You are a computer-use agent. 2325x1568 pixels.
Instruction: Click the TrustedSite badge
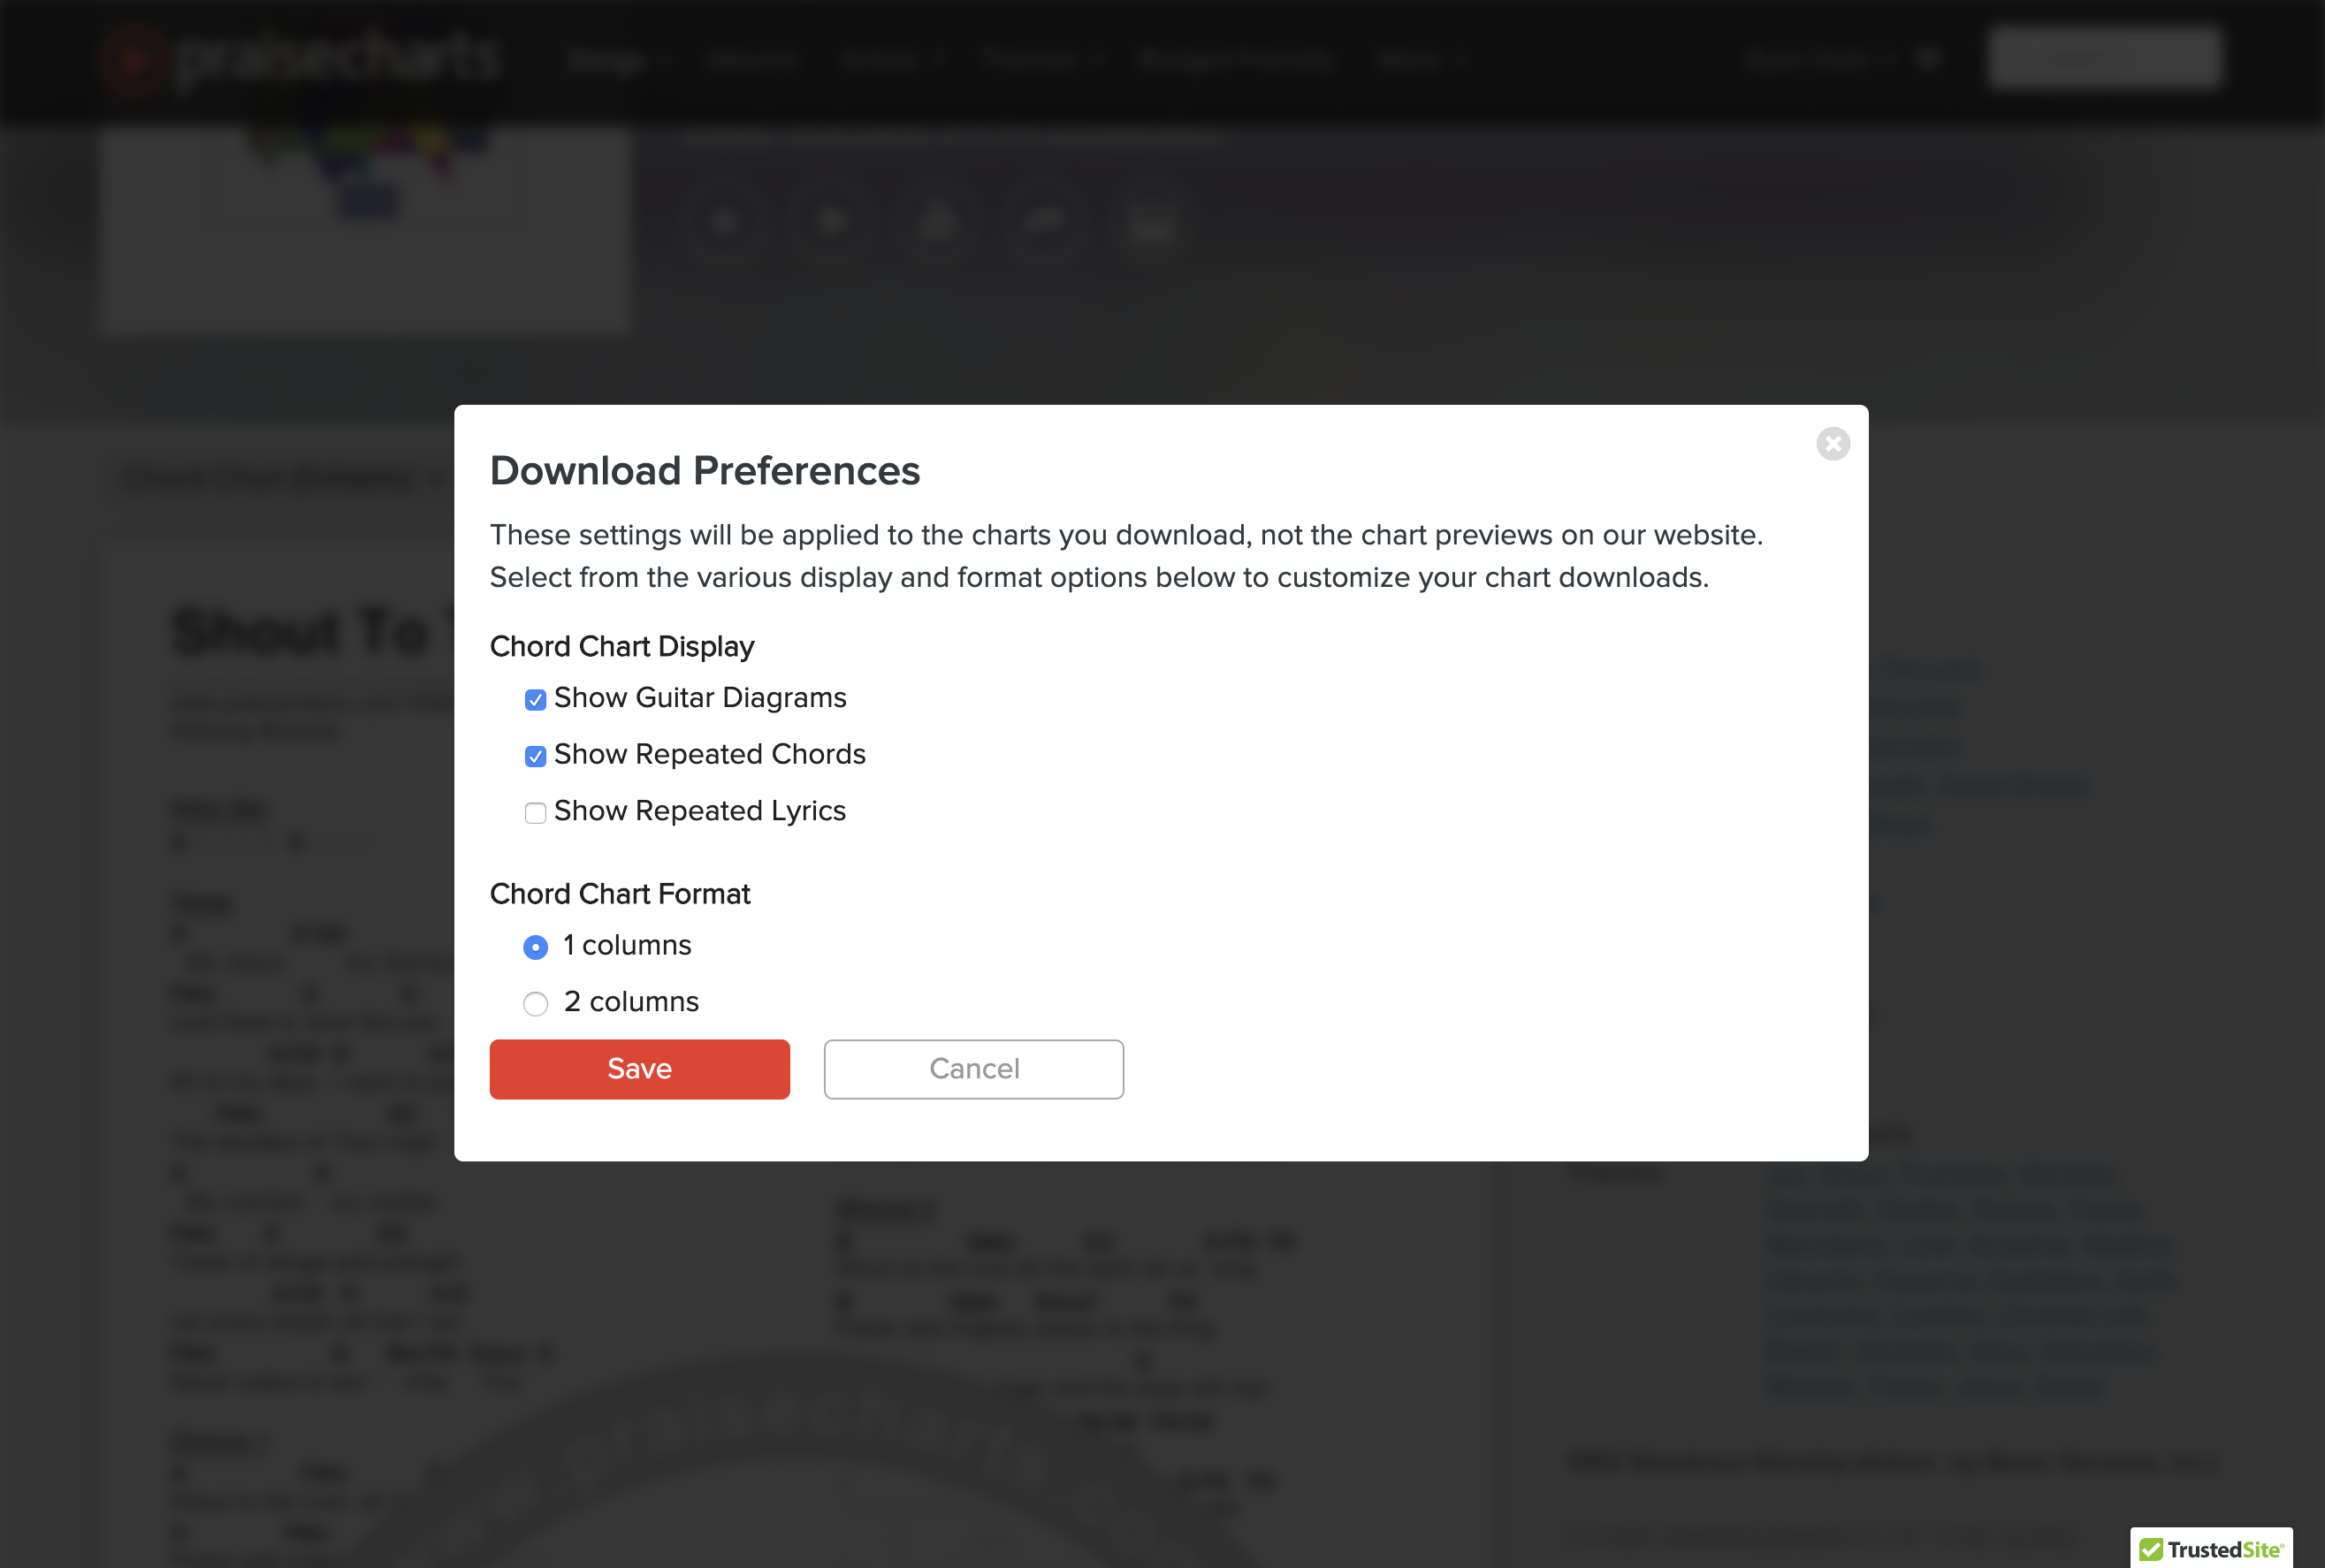tap(2210, 1548)
